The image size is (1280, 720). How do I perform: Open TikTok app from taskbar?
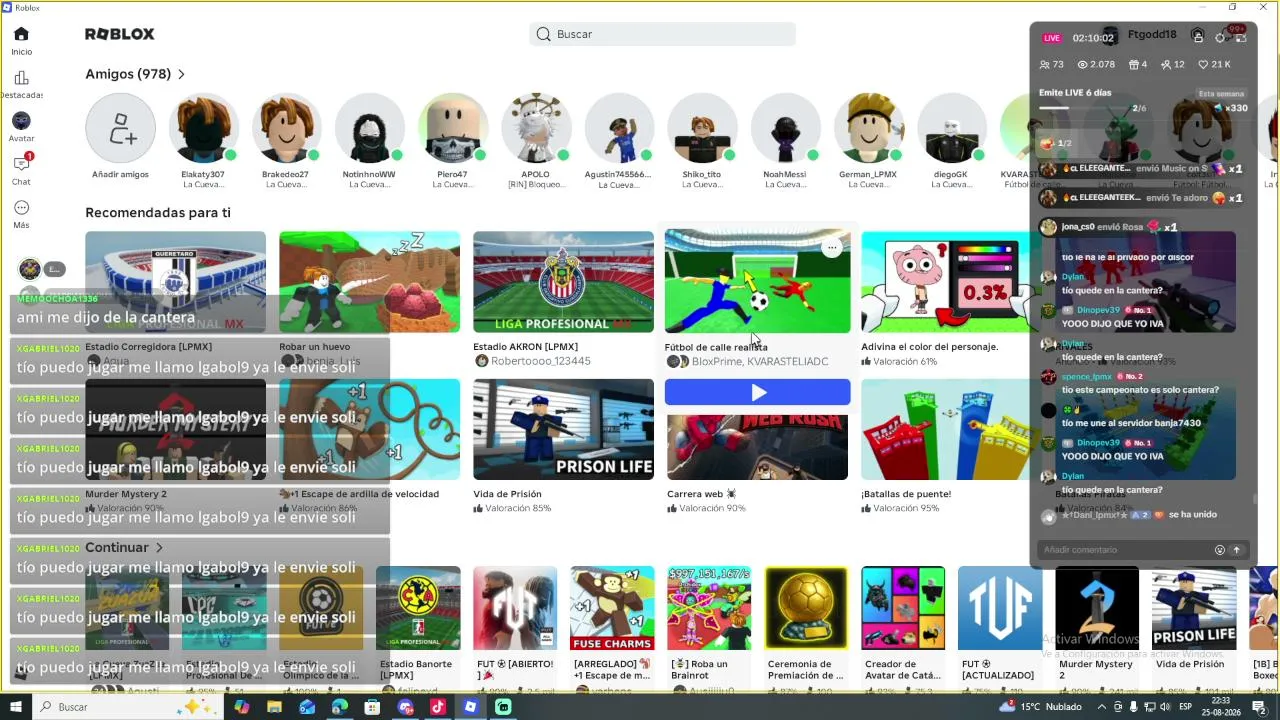[x=438, y=707]
